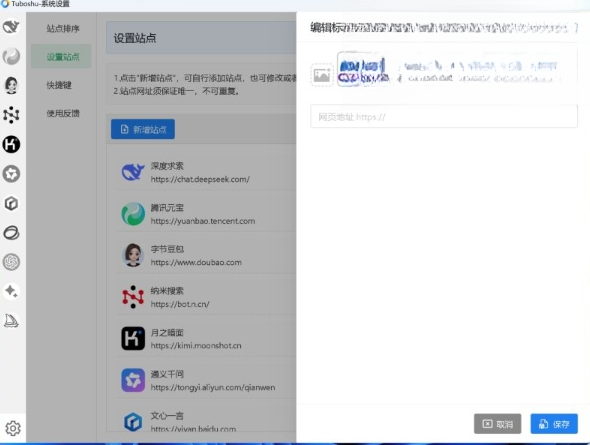Viewport: 590px width, 445px height.
Task: Select 字节豆包 site name
Action: tap(167, 249)
